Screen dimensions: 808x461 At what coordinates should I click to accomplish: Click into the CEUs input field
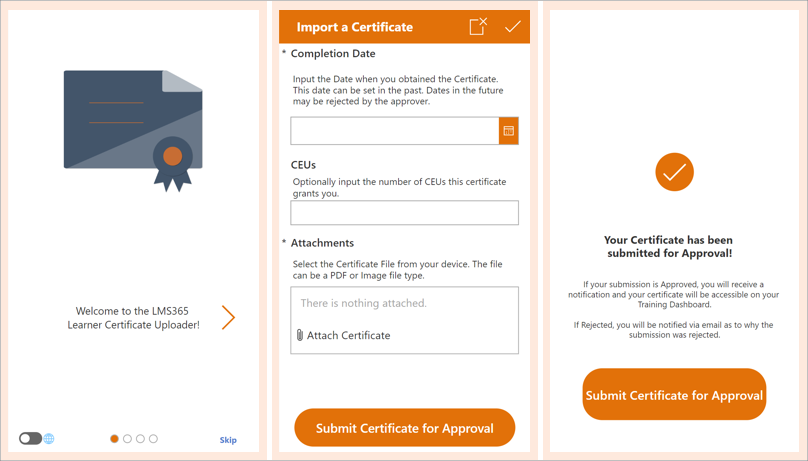point(404,213)
